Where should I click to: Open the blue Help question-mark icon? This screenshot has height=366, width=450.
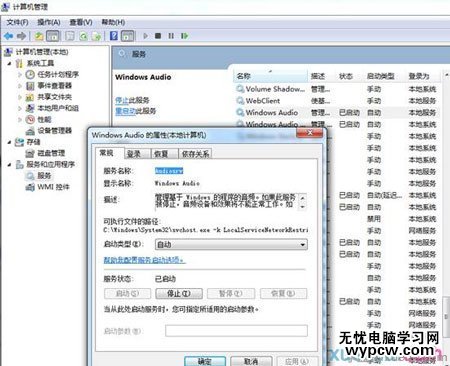[x=114, y=36]
